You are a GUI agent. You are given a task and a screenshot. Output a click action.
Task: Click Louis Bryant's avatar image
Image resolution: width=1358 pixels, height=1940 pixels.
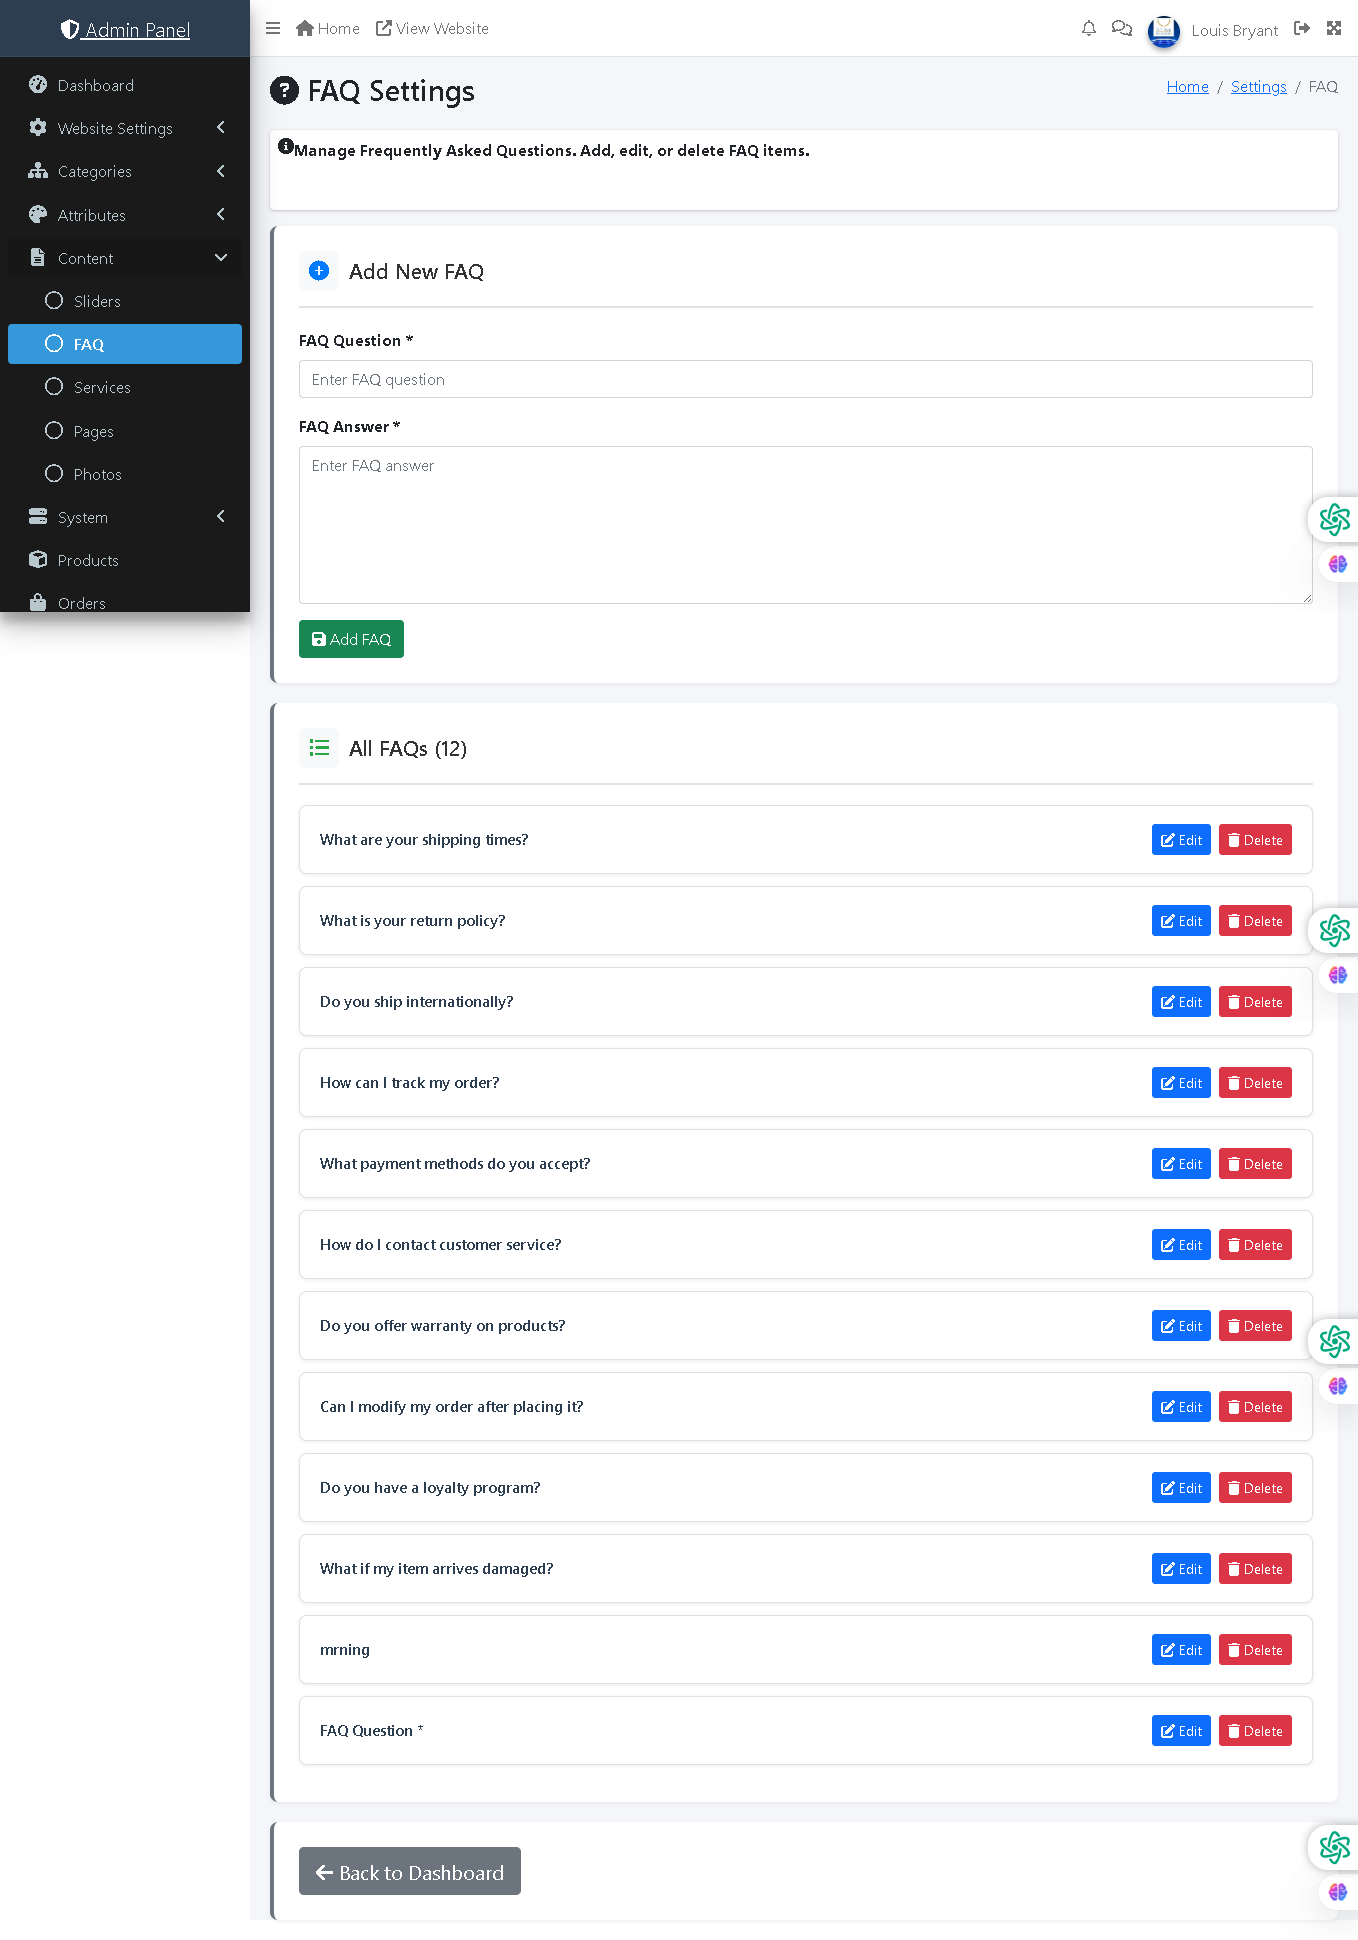point(1164,30)
